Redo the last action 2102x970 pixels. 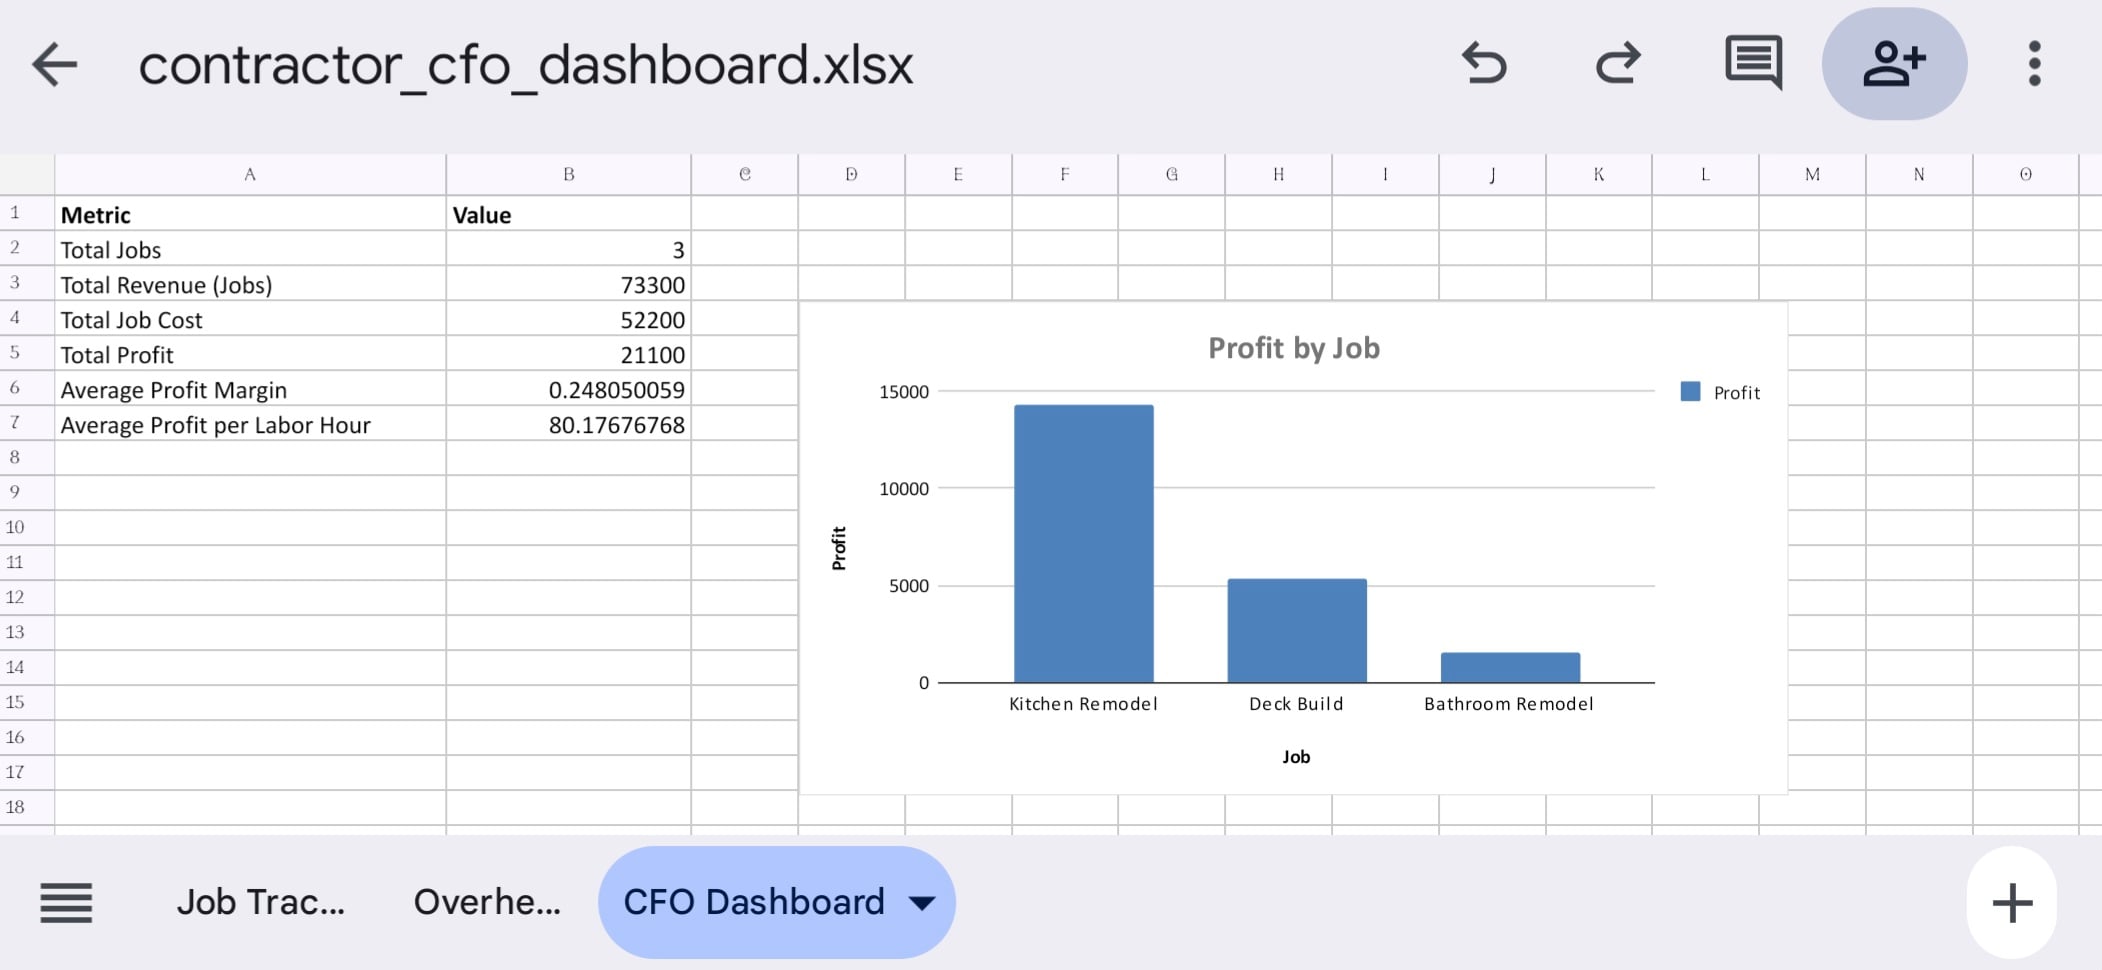point(1617,64)
